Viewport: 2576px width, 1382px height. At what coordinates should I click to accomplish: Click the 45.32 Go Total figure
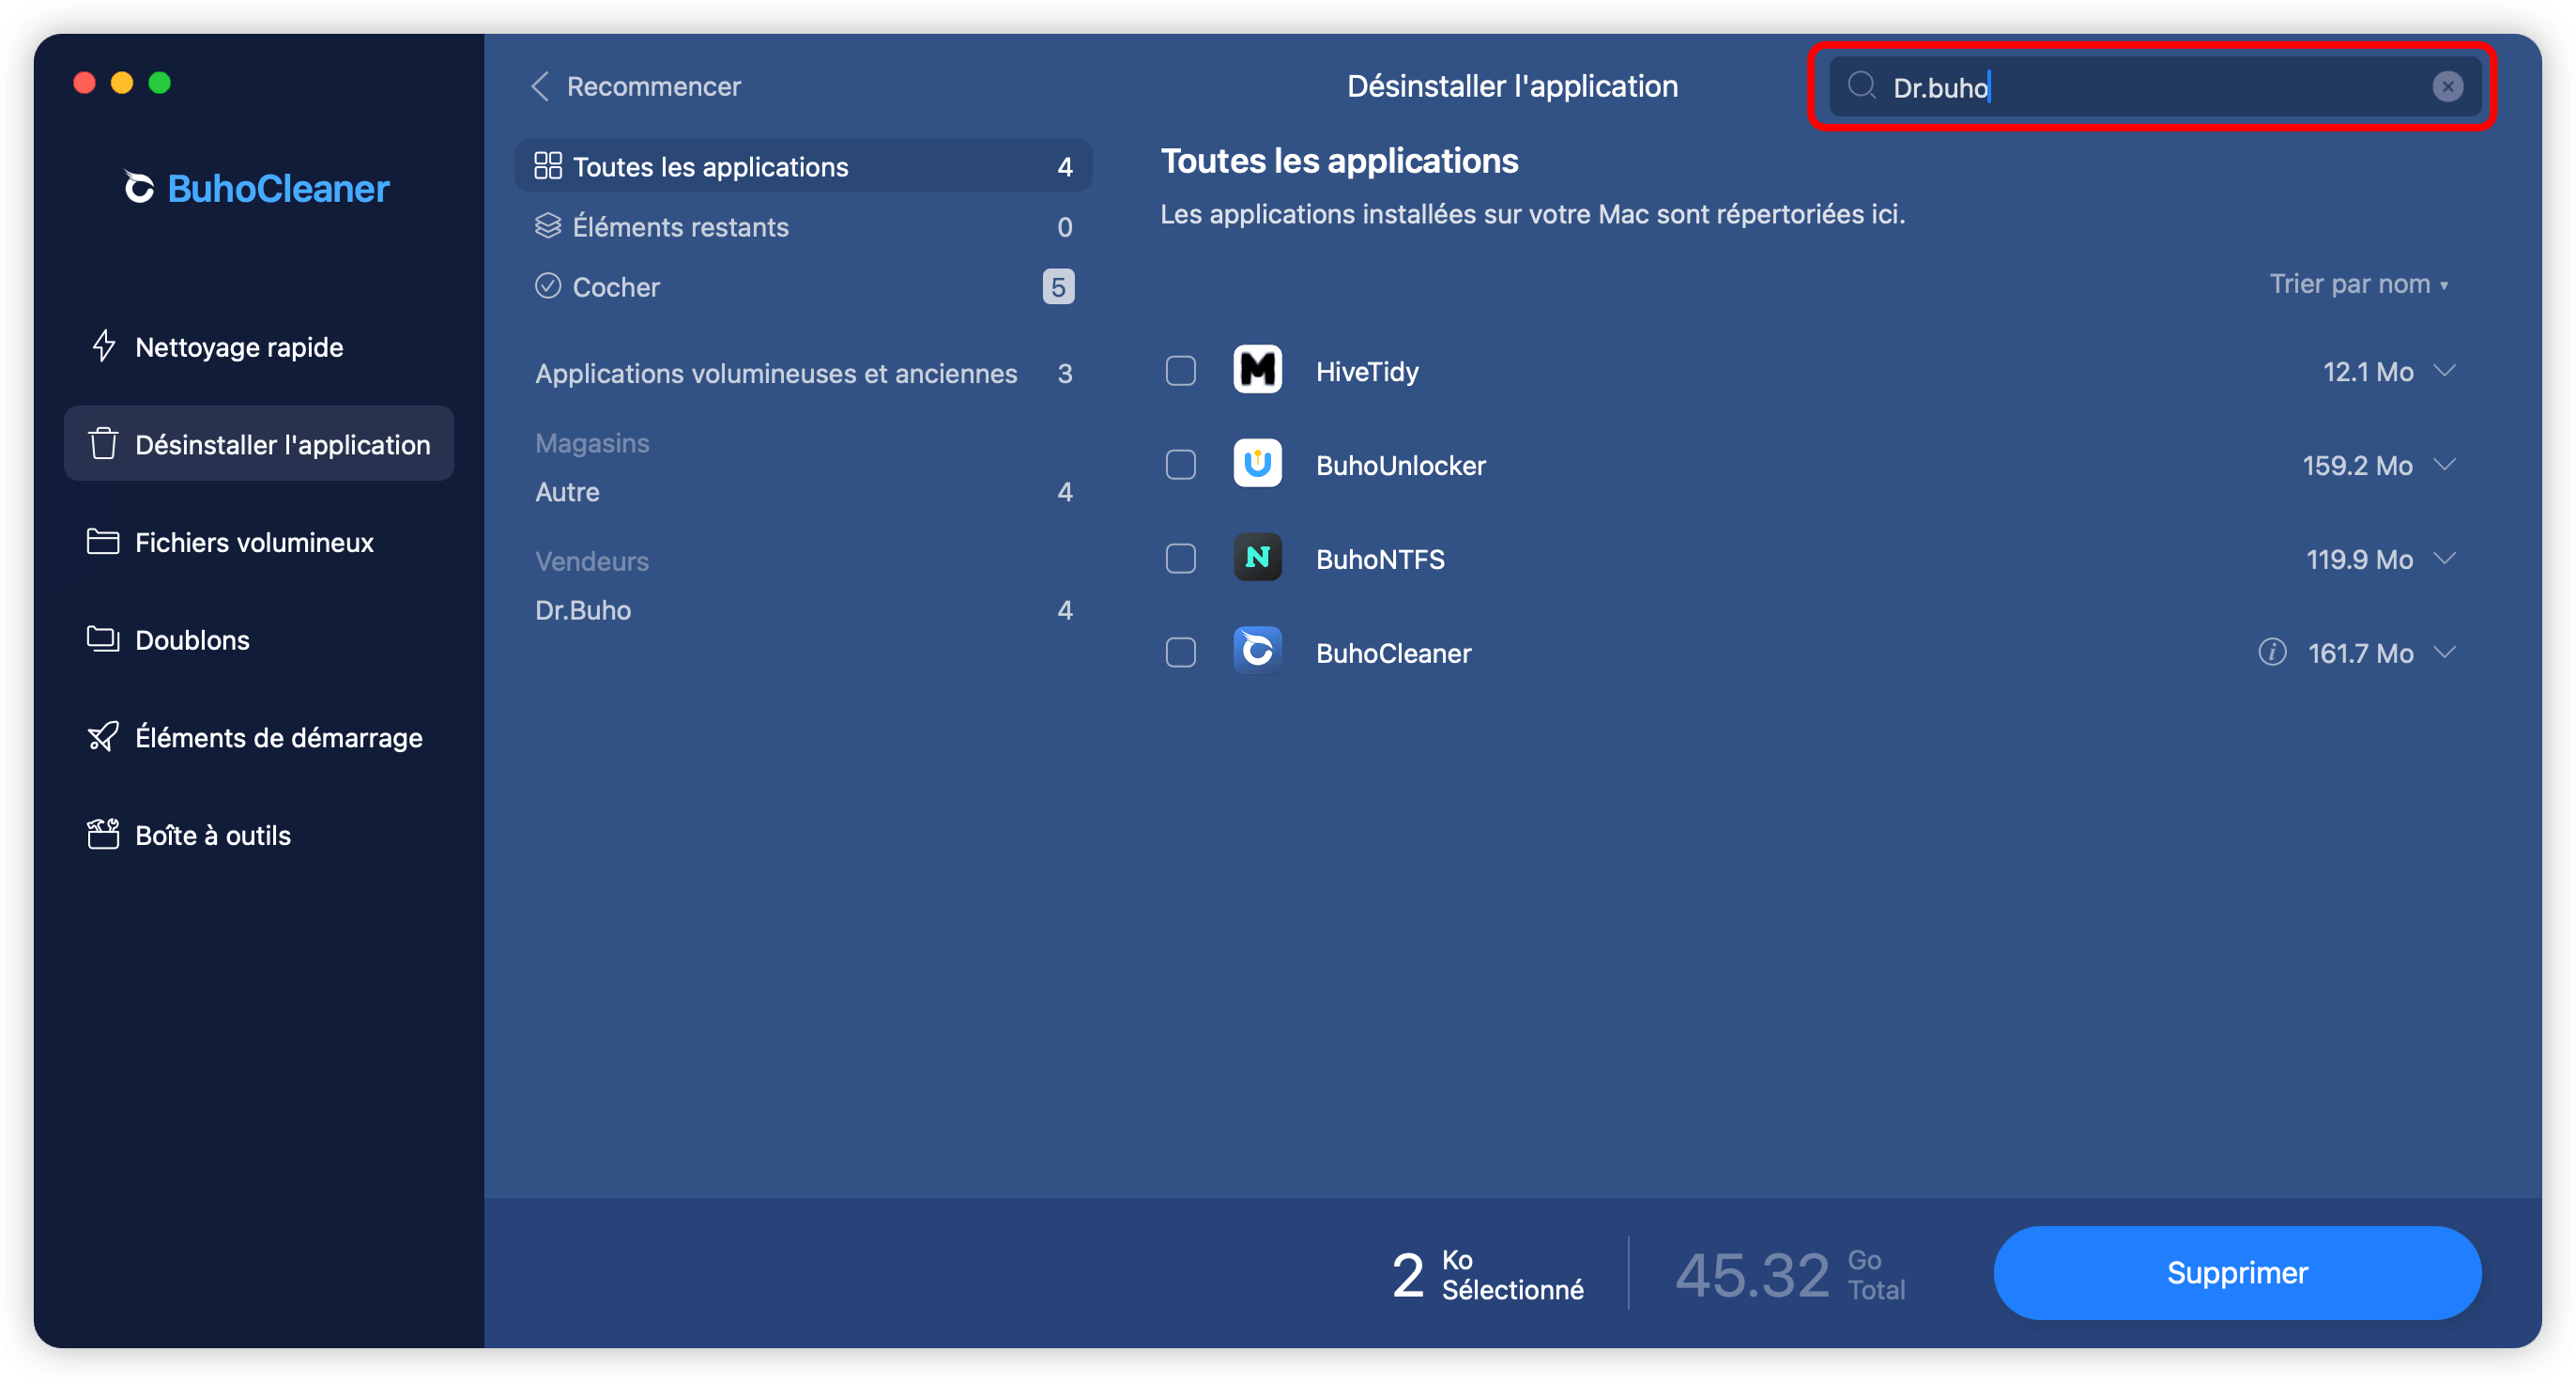tap(1789, 1274)
